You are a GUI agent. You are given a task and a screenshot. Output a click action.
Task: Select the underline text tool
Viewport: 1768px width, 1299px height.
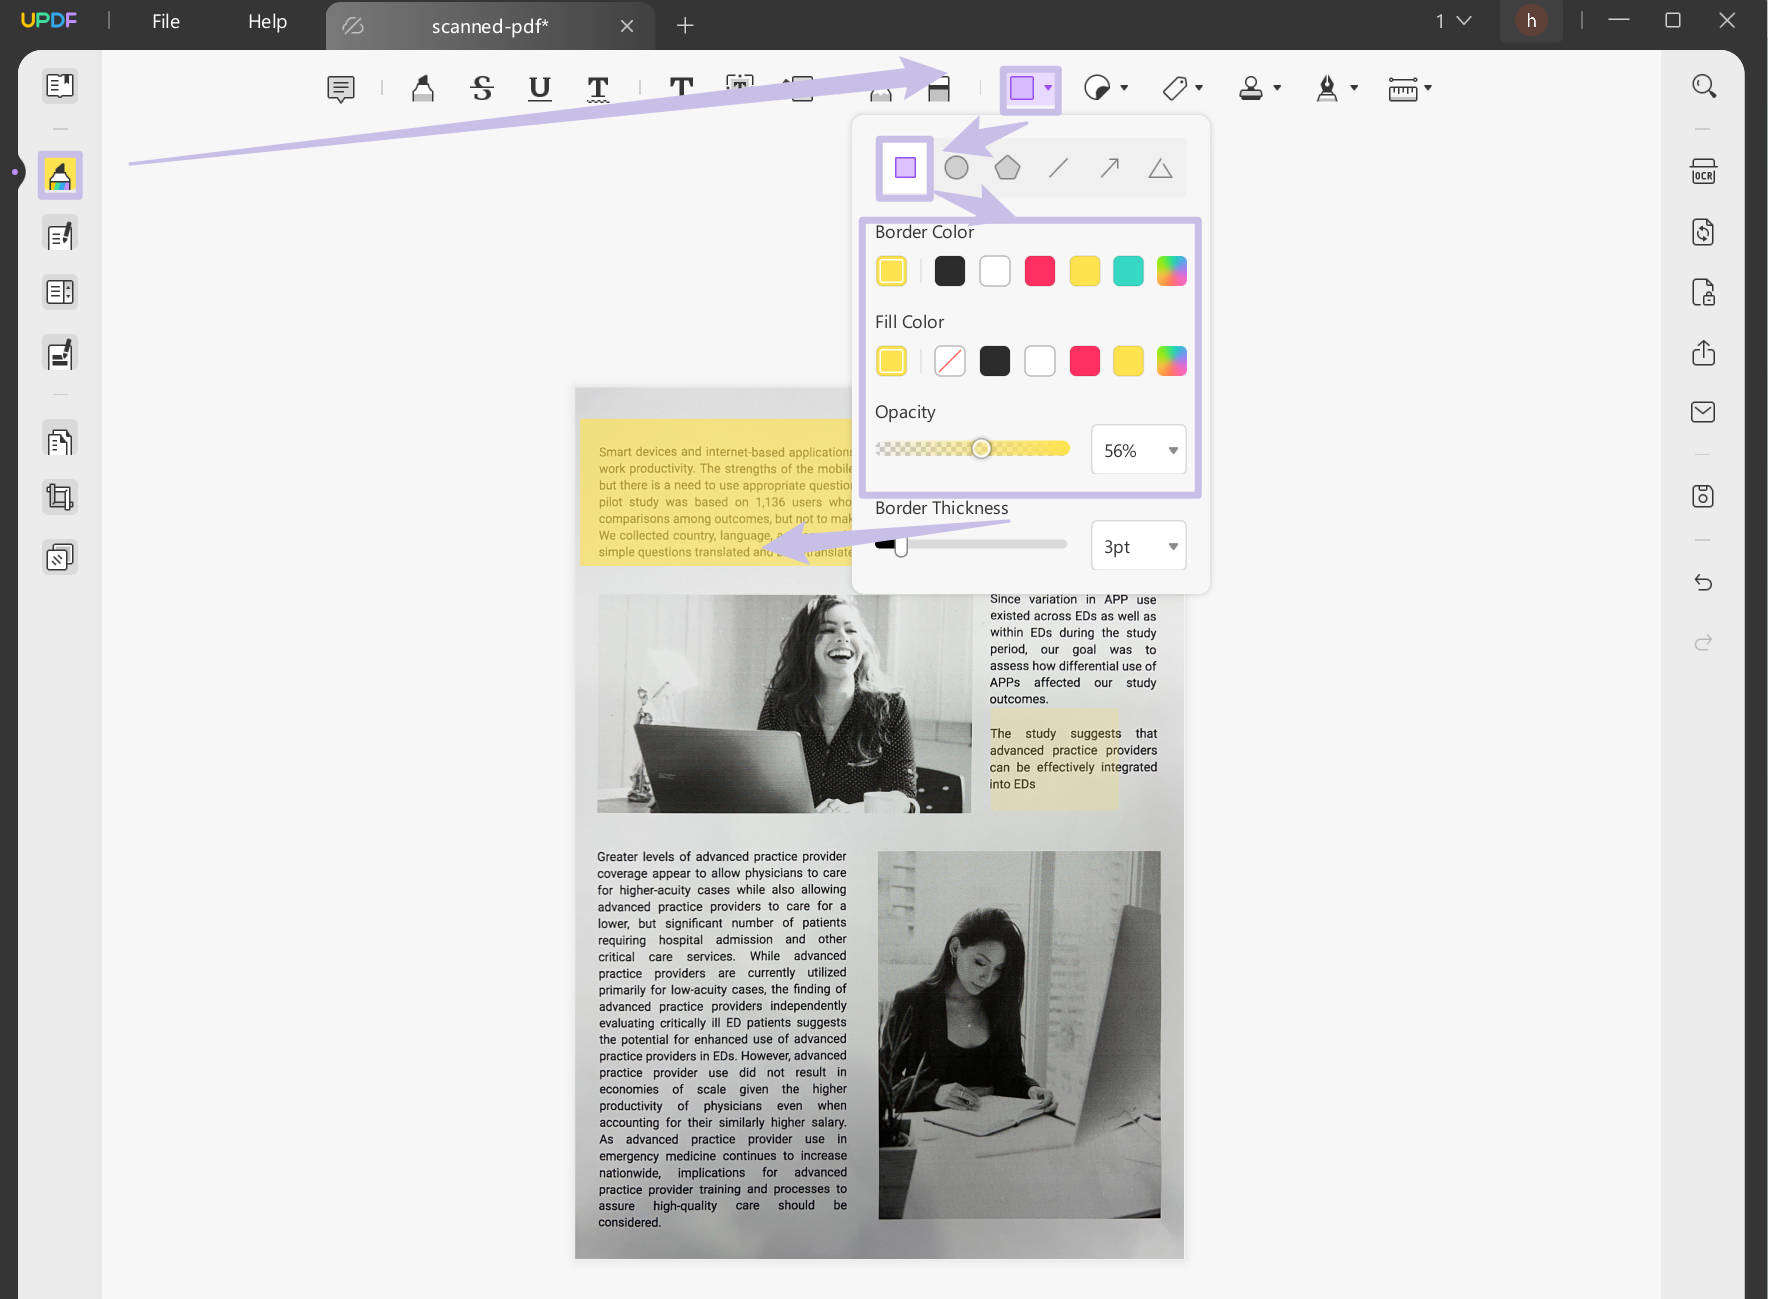(540, 89)
